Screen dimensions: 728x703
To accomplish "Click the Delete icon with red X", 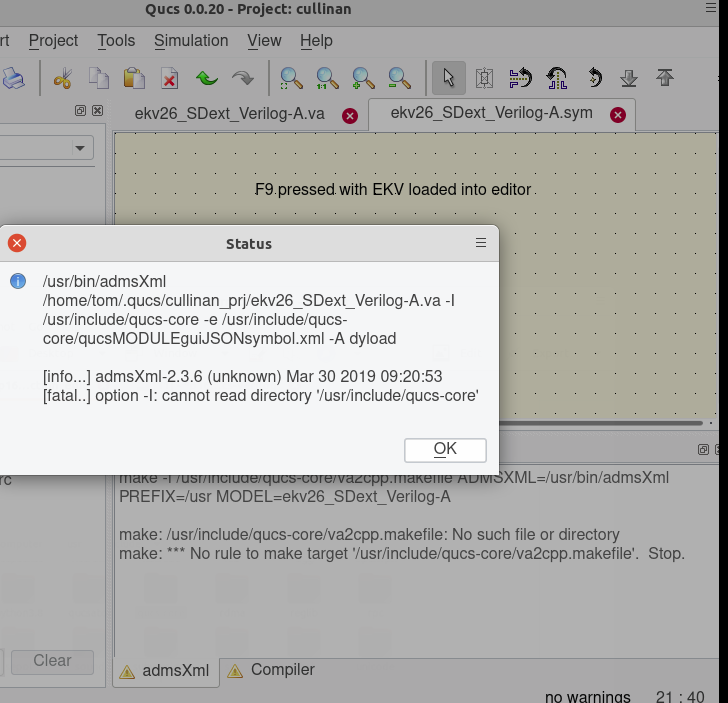I will coord(170,78).
